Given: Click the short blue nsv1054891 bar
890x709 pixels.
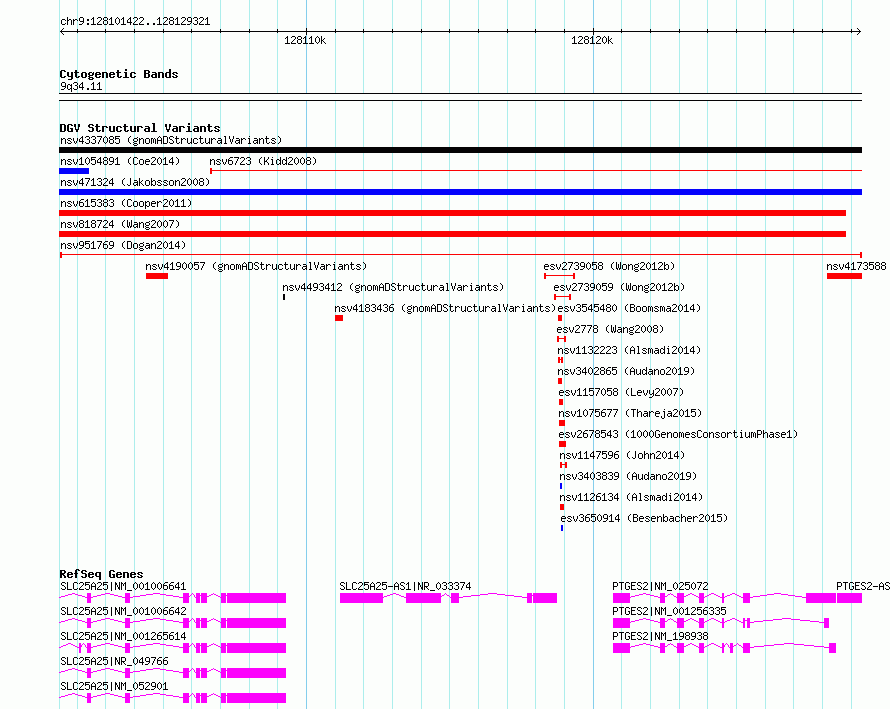Looking at the screenshot, I should pos(74,171).
